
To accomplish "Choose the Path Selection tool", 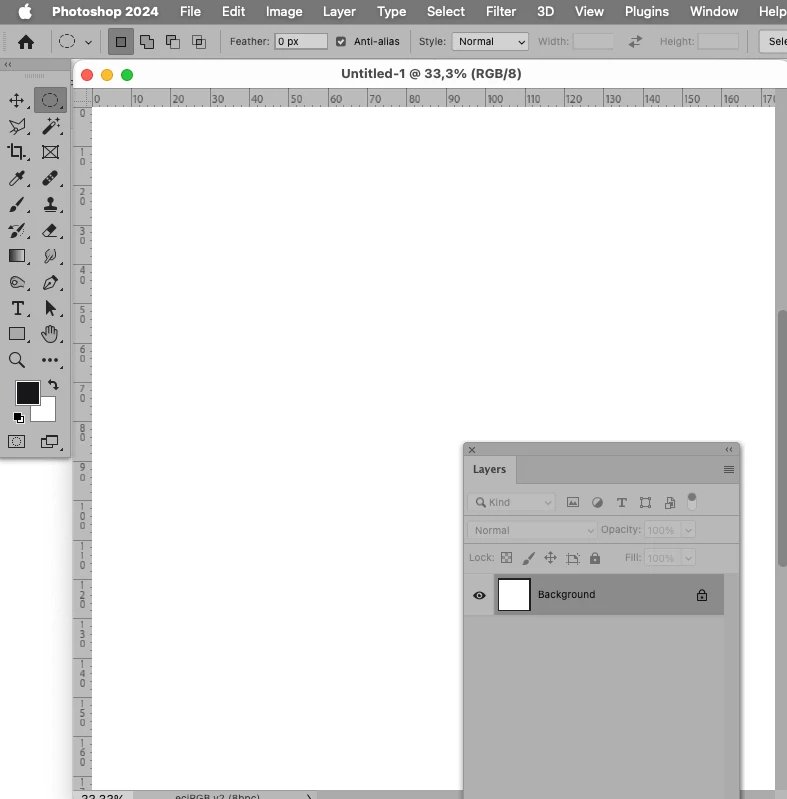I will [50, 308].
